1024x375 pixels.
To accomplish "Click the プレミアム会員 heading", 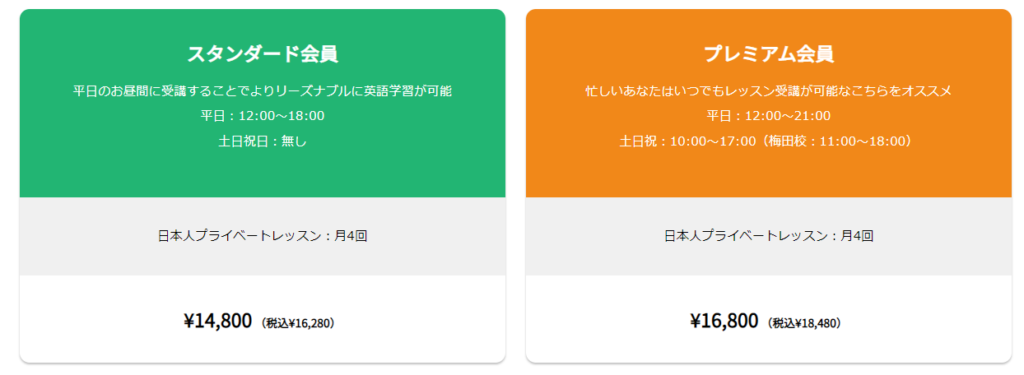I will [769, 54].
